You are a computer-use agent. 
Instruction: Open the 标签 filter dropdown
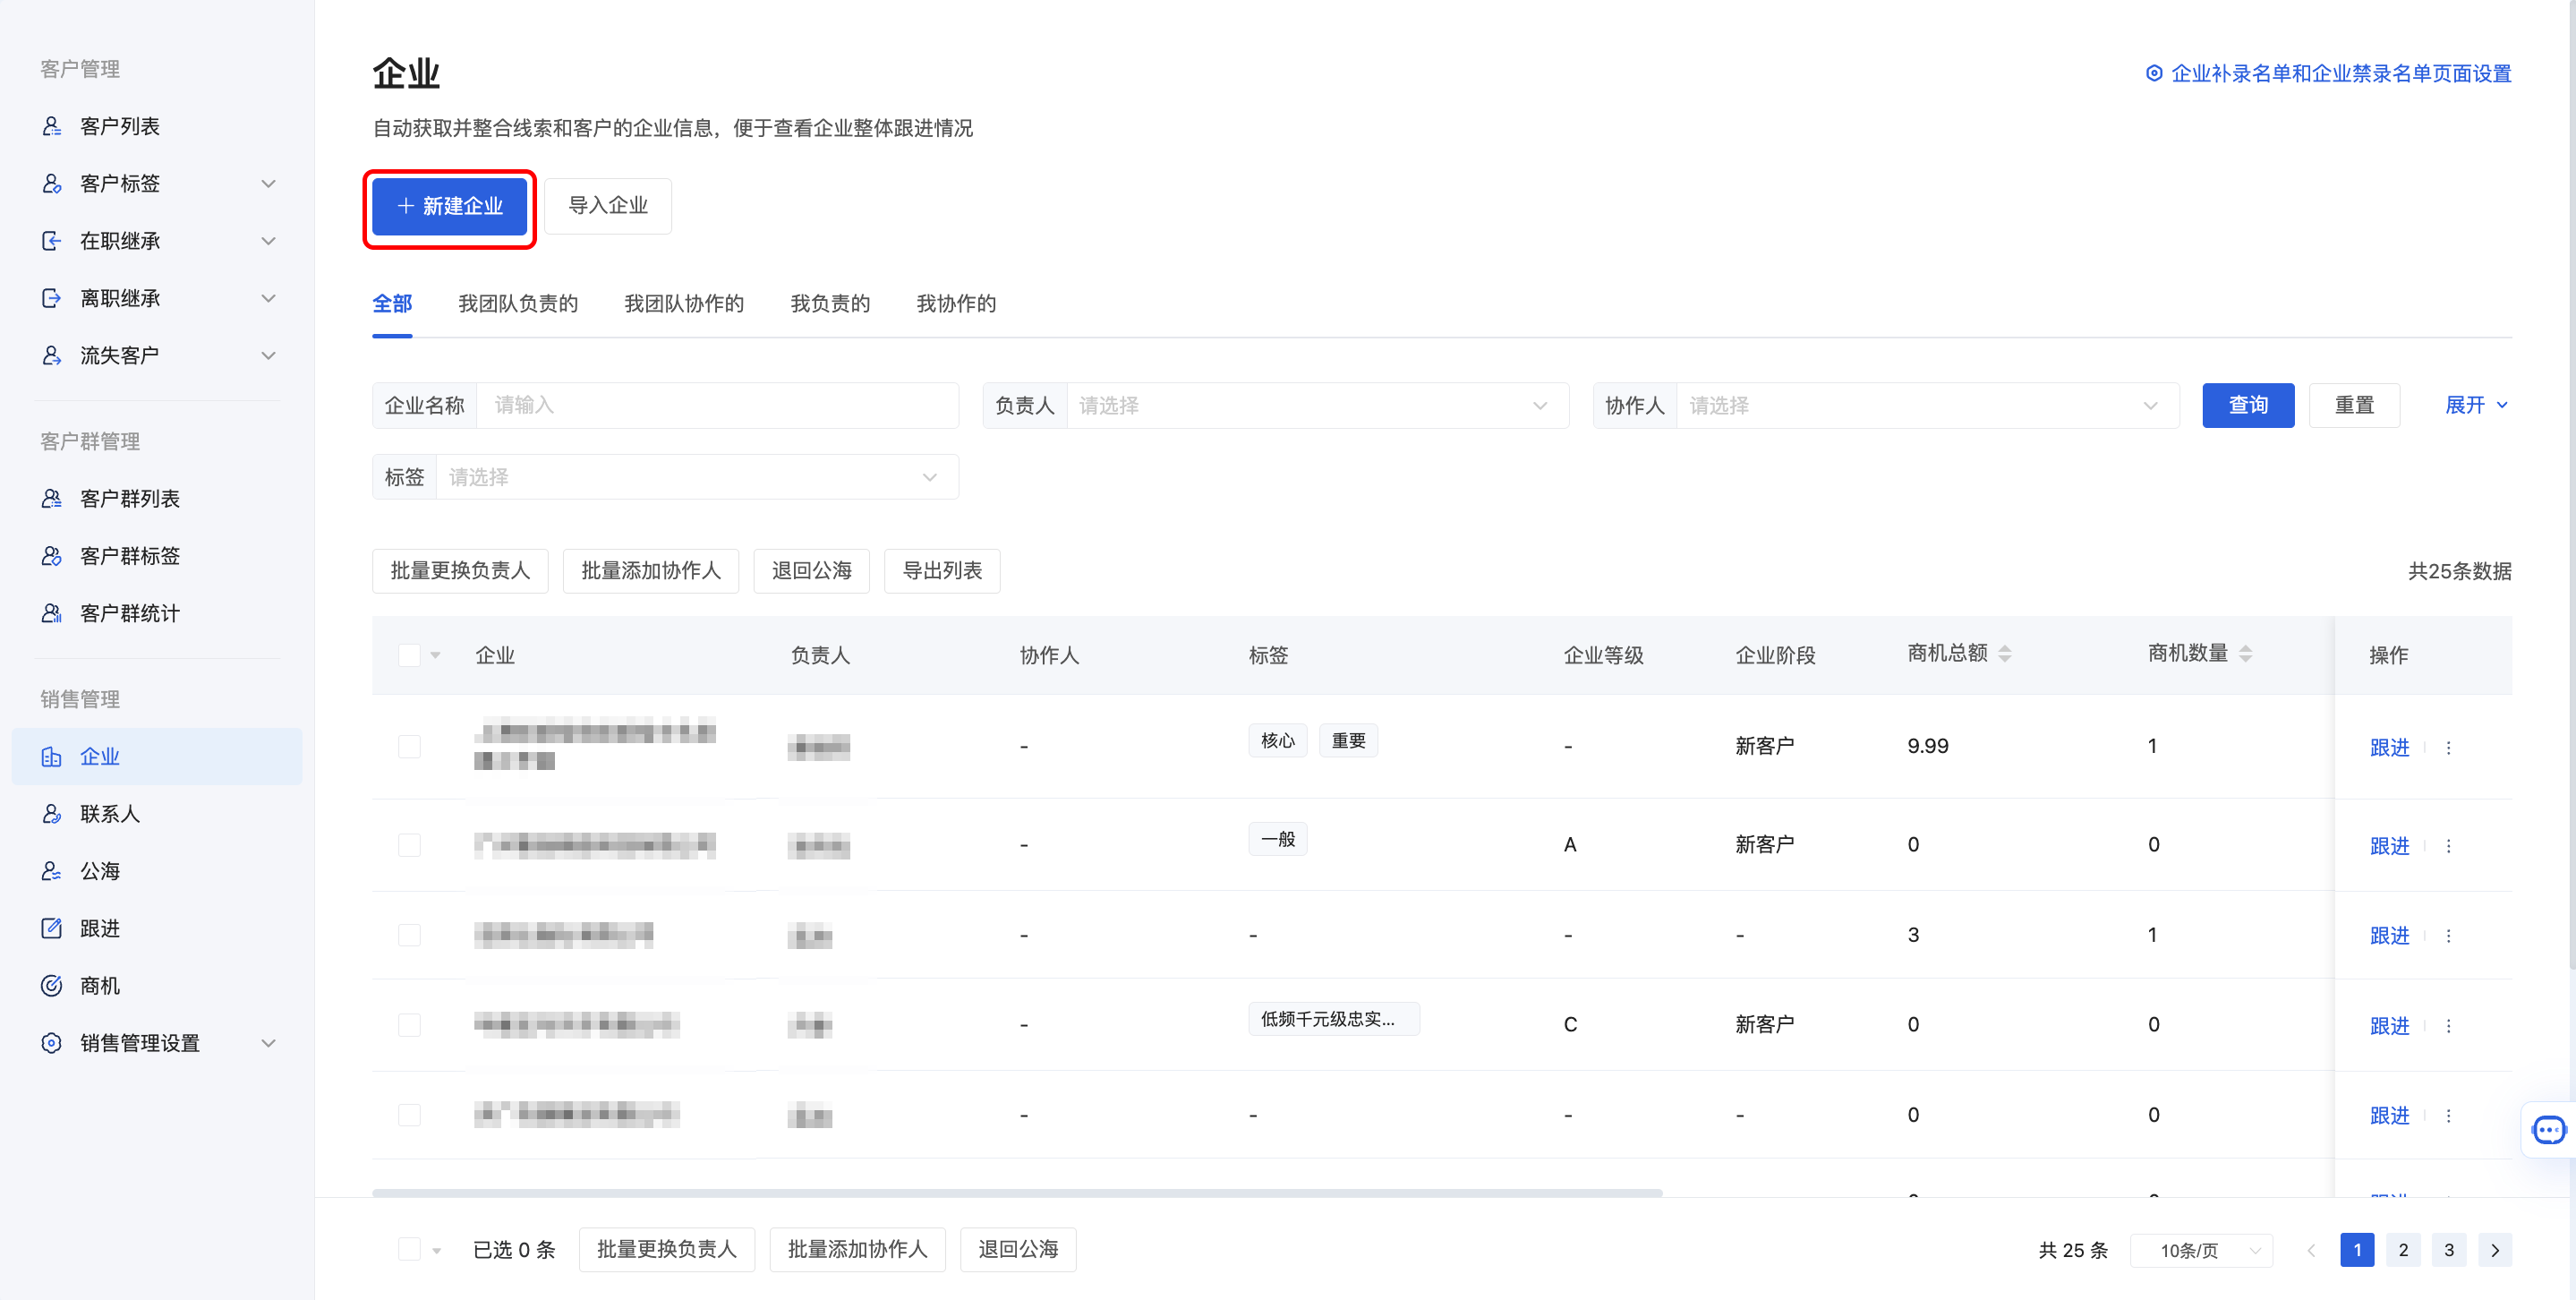697,477
